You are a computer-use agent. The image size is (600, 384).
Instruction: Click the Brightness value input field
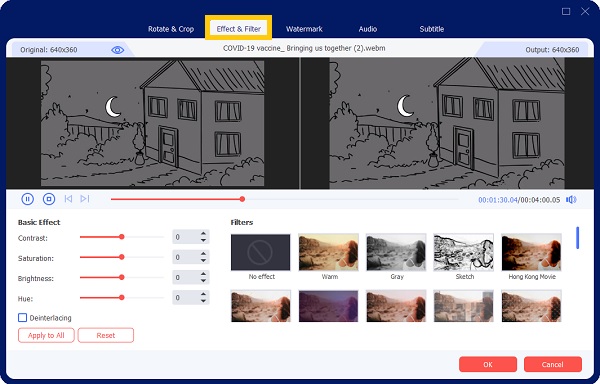tap(186, 278)
